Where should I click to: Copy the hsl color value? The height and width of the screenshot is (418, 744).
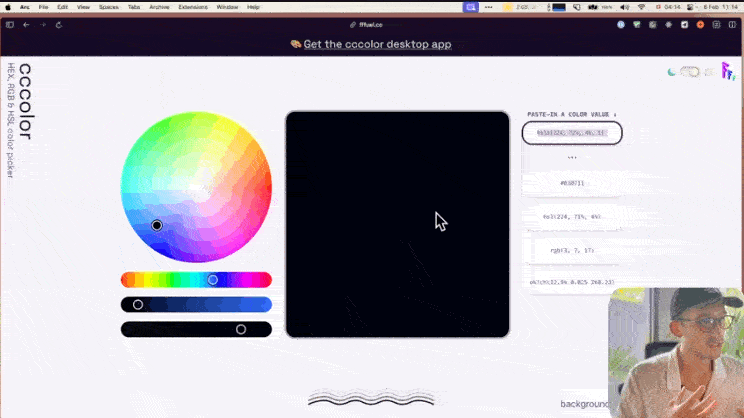(573, 216)
